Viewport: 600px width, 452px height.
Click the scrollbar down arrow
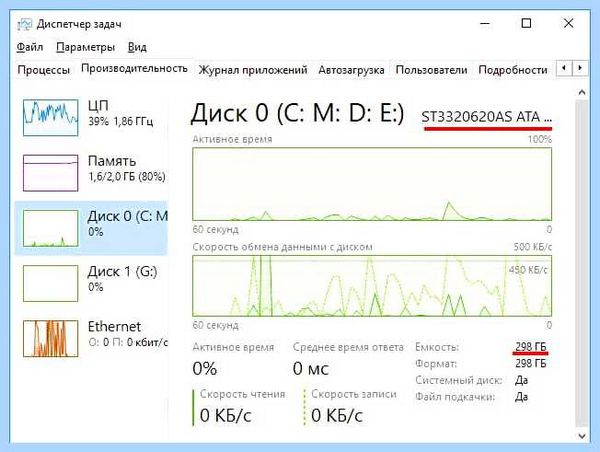click(582, 436)
